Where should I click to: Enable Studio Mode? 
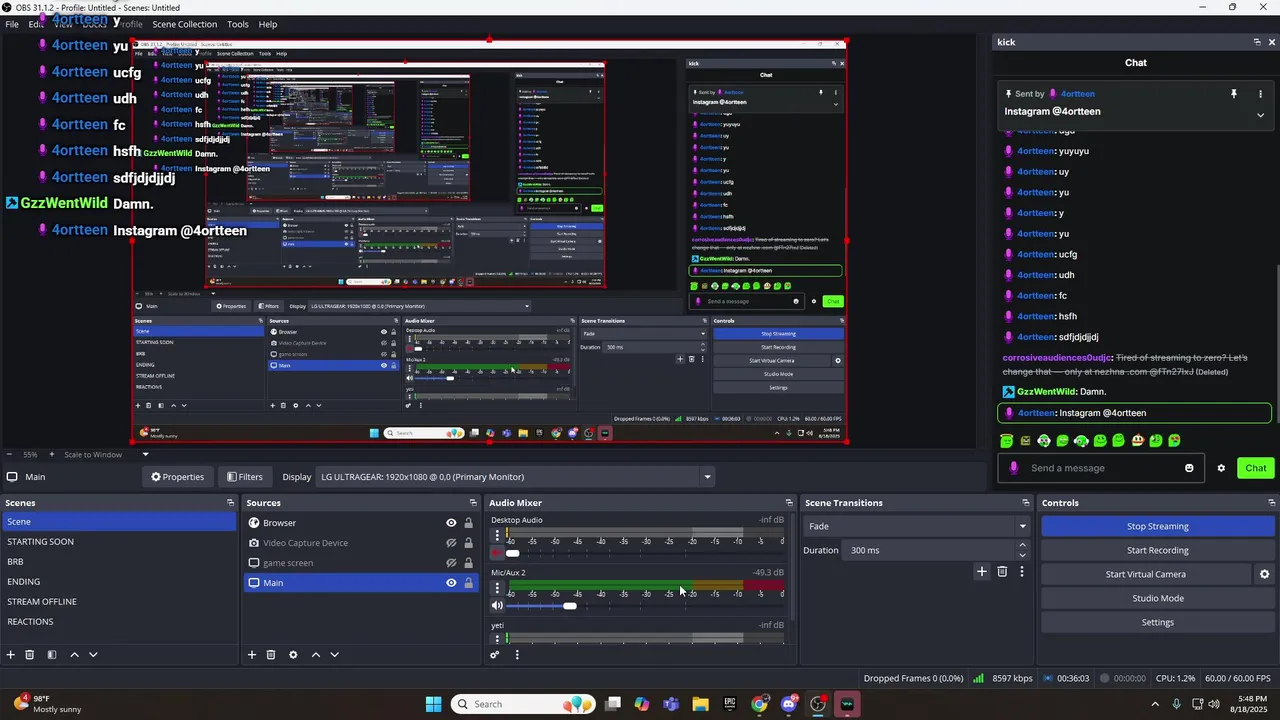pyautogui.click(x=1158, y=598)
